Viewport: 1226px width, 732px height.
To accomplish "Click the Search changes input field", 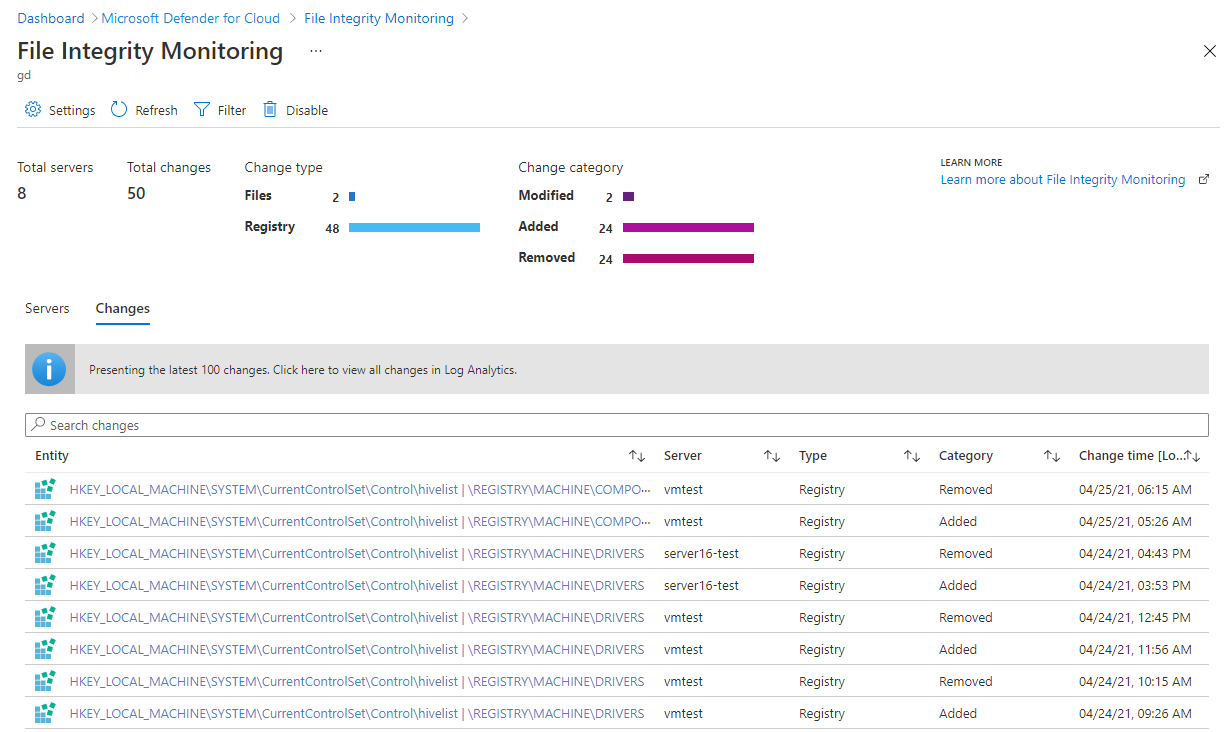I will click(616, 425).
